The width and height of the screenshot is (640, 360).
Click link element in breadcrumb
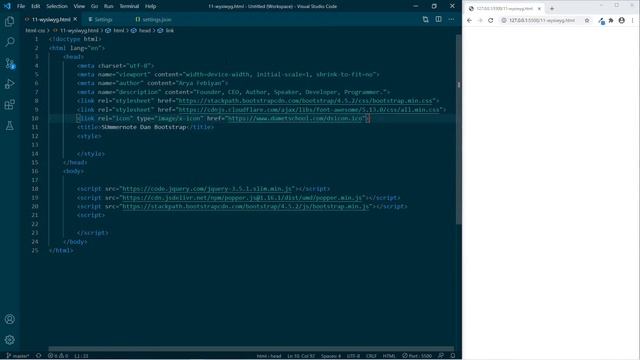tap(170, 31)
